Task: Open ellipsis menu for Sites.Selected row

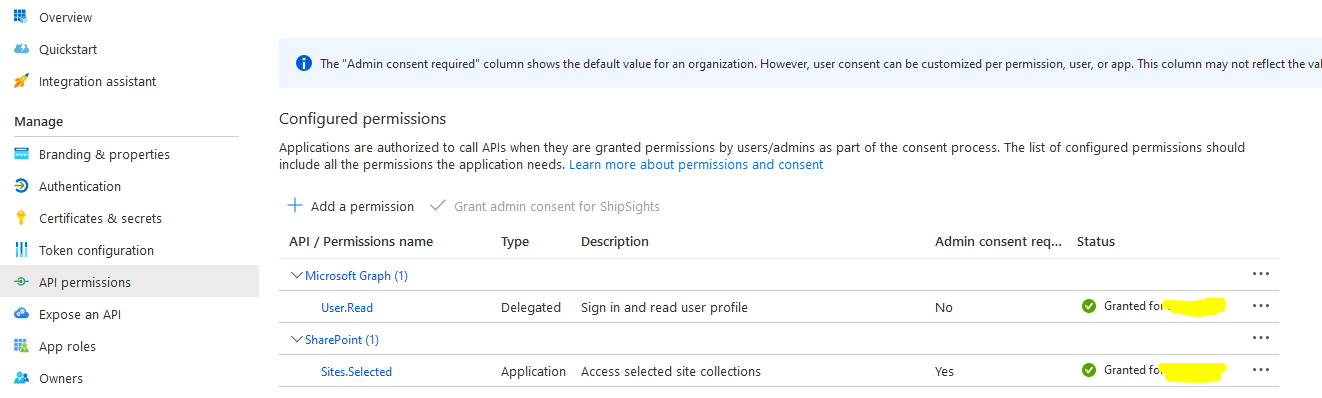Action: (1260, 370)
